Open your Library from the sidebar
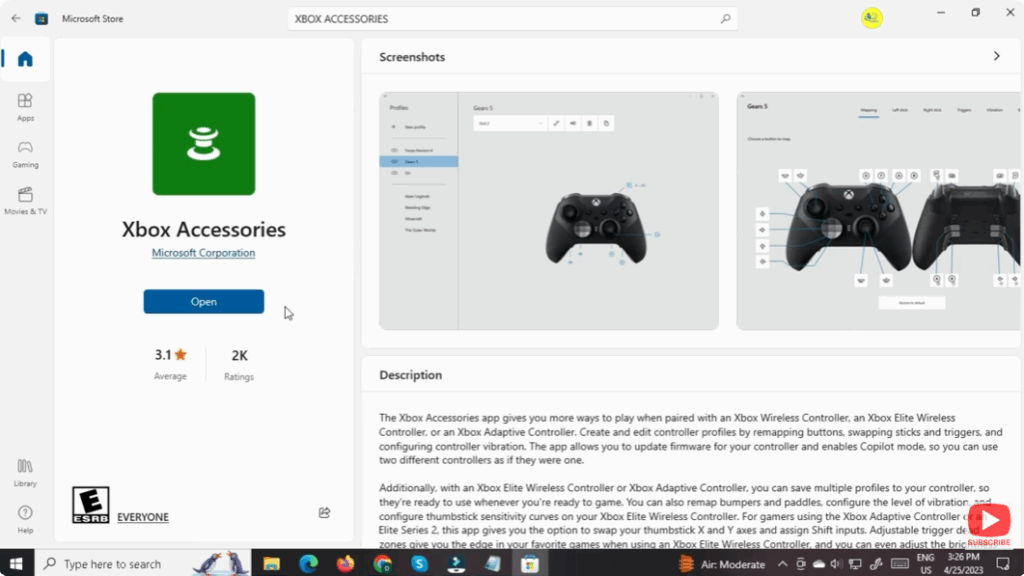Viewport: 1024px width, 576px height. click(25, 470)
